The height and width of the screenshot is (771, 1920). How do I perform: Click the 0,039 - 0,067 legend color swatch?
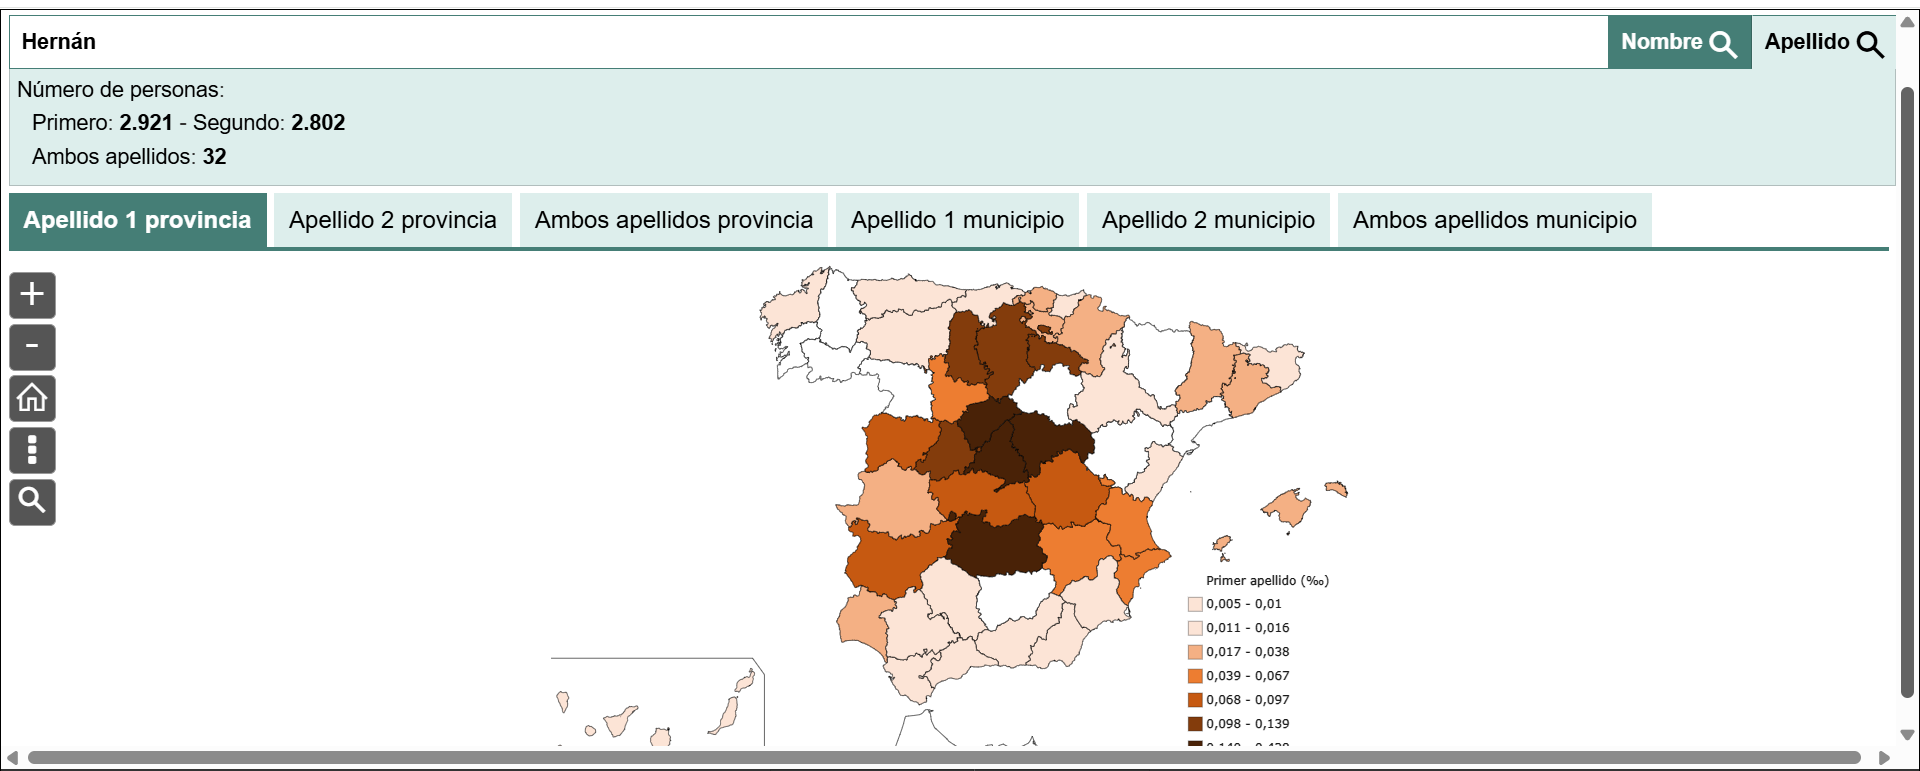point(1195,676)
